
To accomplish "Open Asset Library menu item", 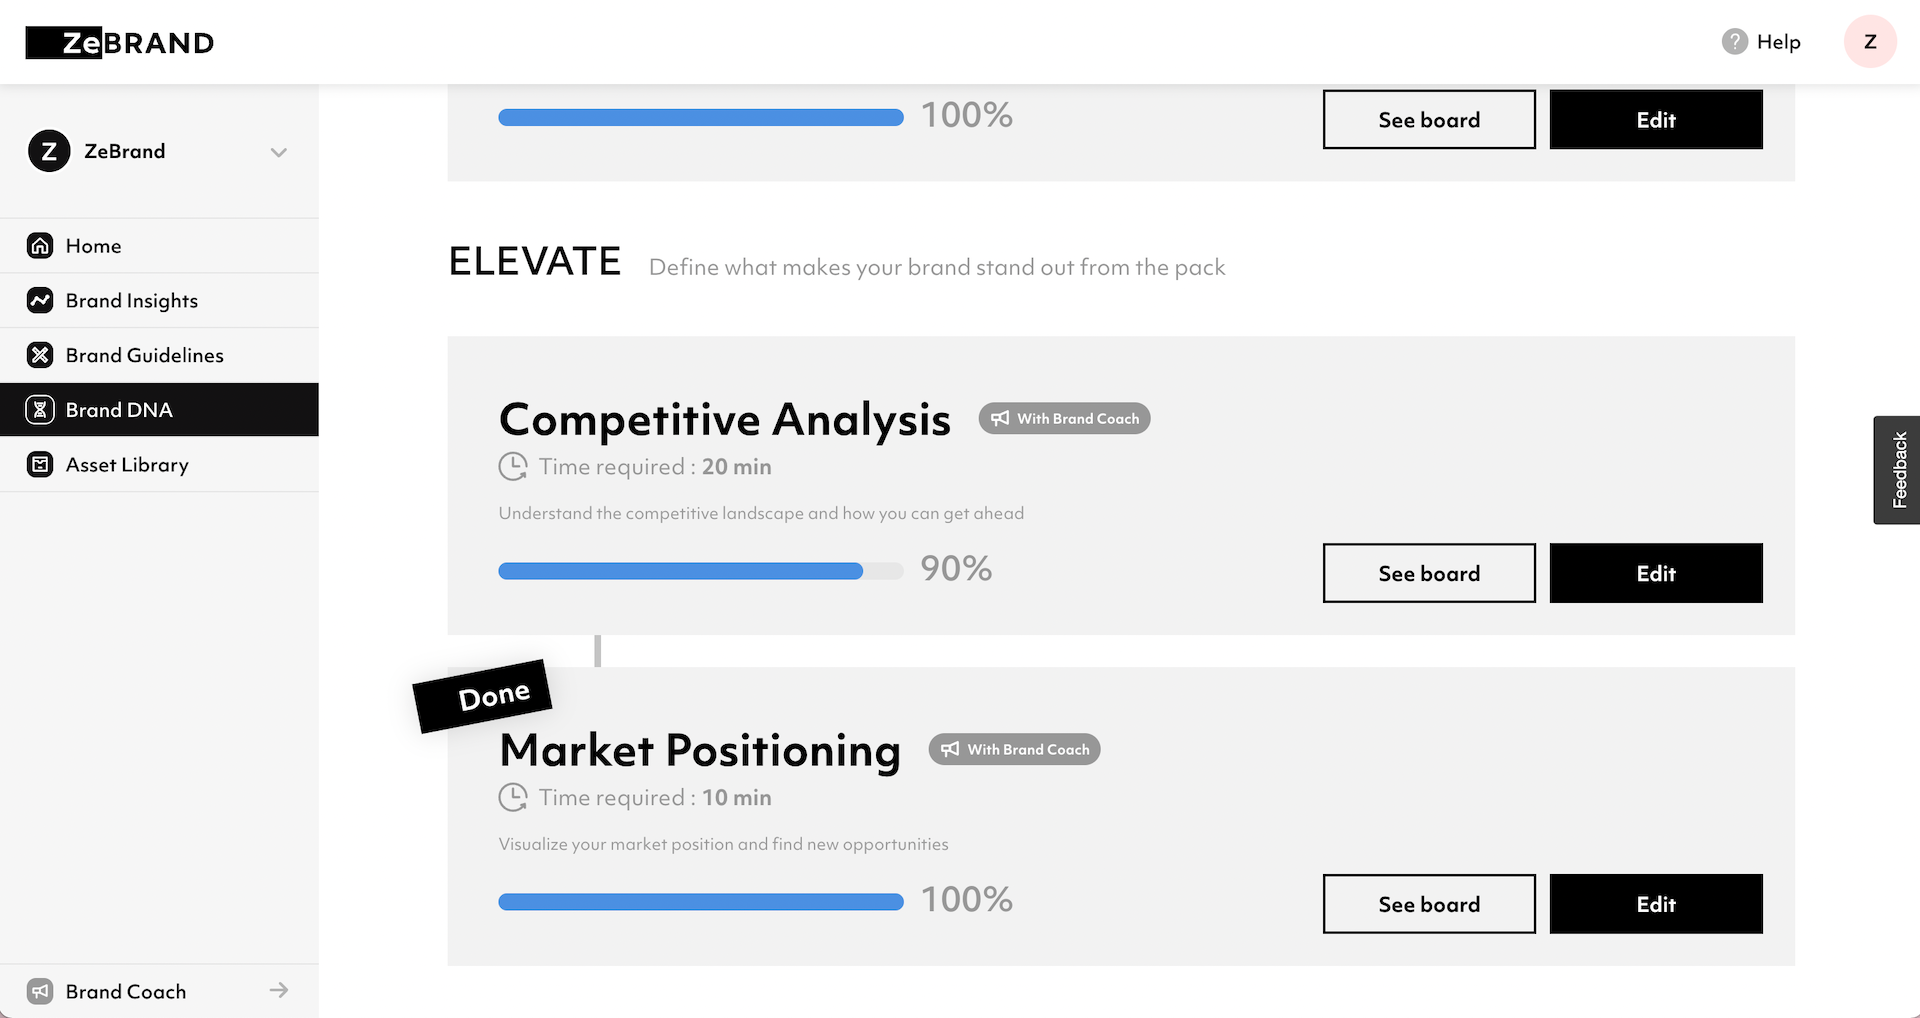I will pos(127,465).
